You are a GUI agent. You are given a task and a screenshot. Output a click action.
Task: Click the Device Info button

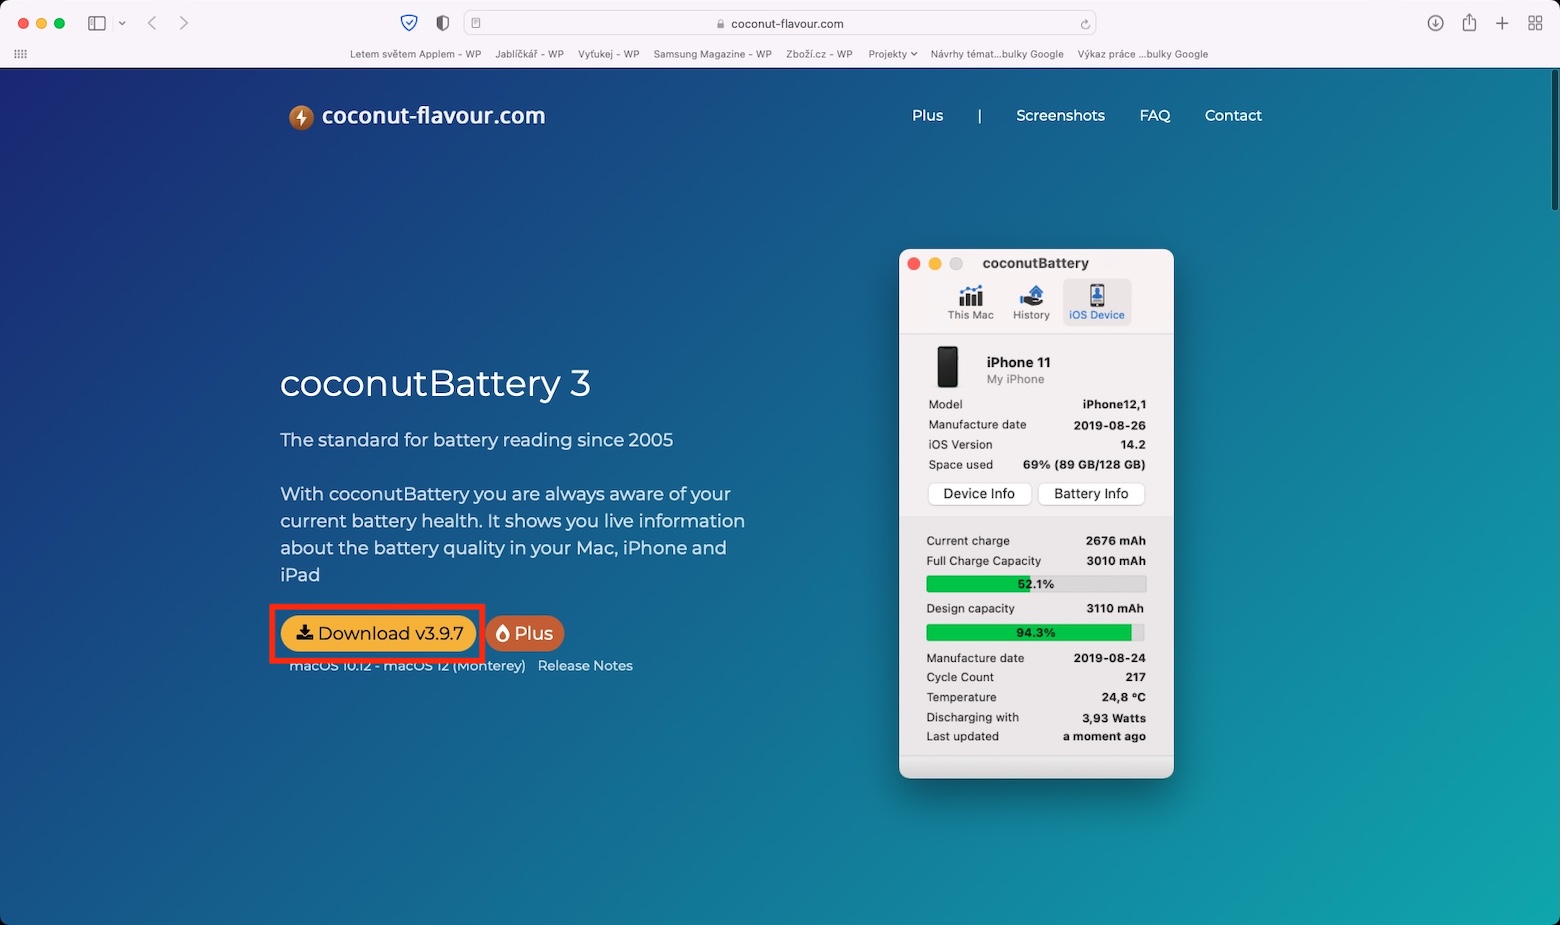click(979, 494)
